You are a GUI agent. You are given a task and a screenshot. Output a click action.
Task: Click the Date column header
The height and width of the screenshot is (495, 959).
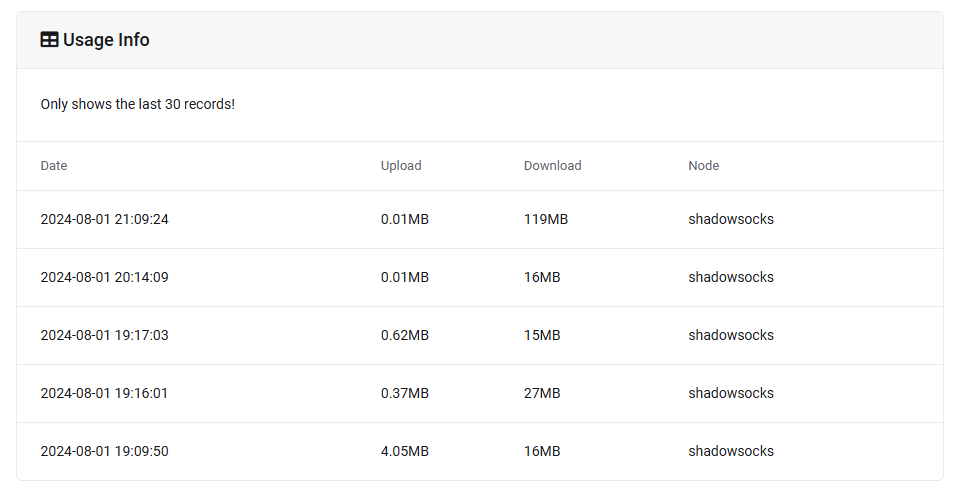tap(54, 166)
